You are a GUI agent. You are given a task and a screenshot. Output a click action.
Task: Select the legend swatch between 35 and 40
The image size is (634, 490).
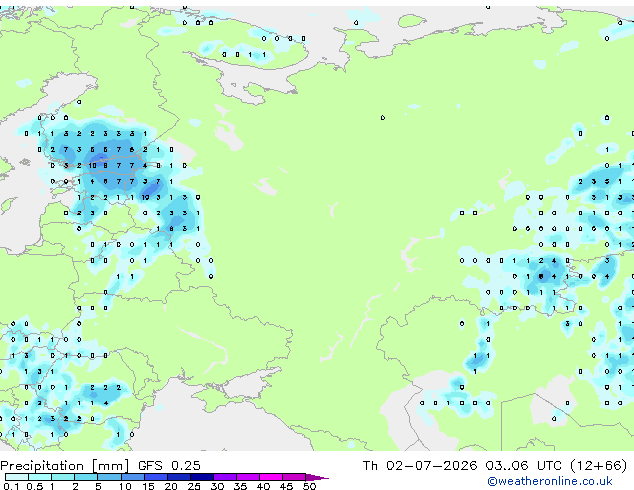(248, 477)
